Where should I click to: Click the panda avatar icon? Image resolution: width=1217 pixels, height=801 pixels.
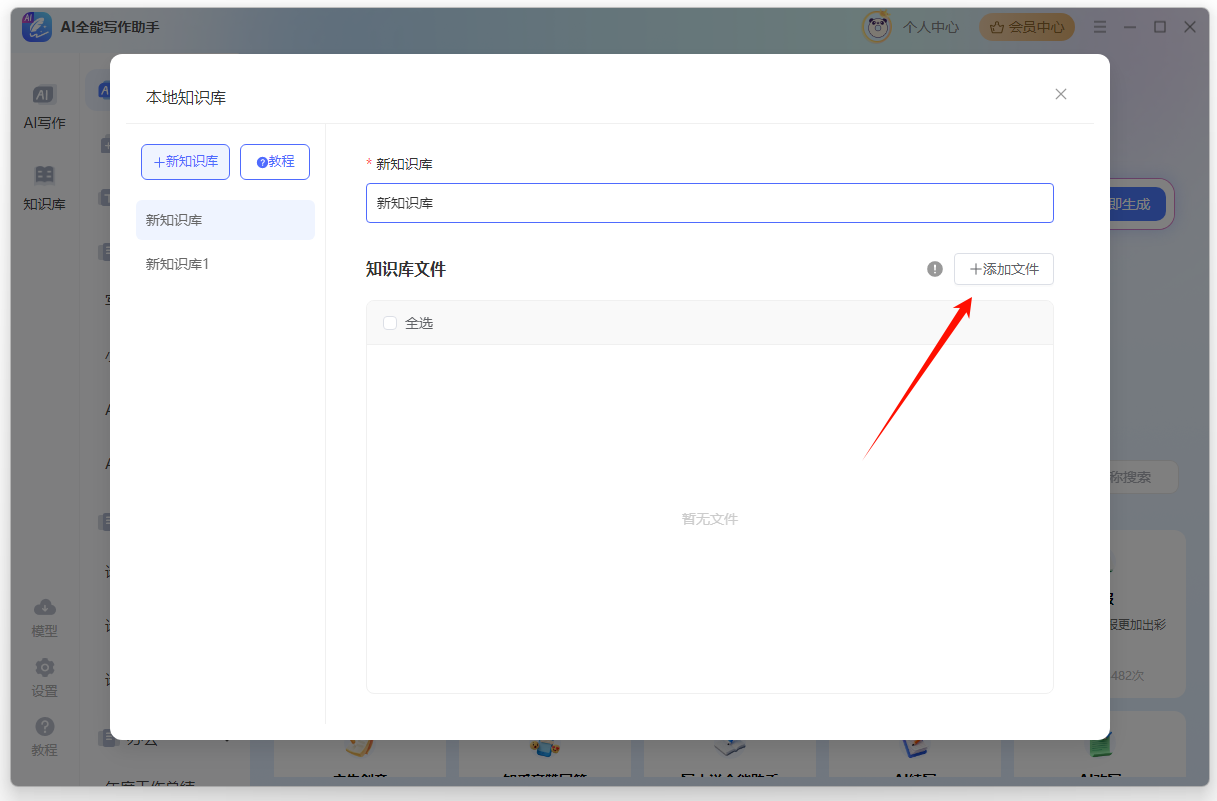(x=877, y=27)
